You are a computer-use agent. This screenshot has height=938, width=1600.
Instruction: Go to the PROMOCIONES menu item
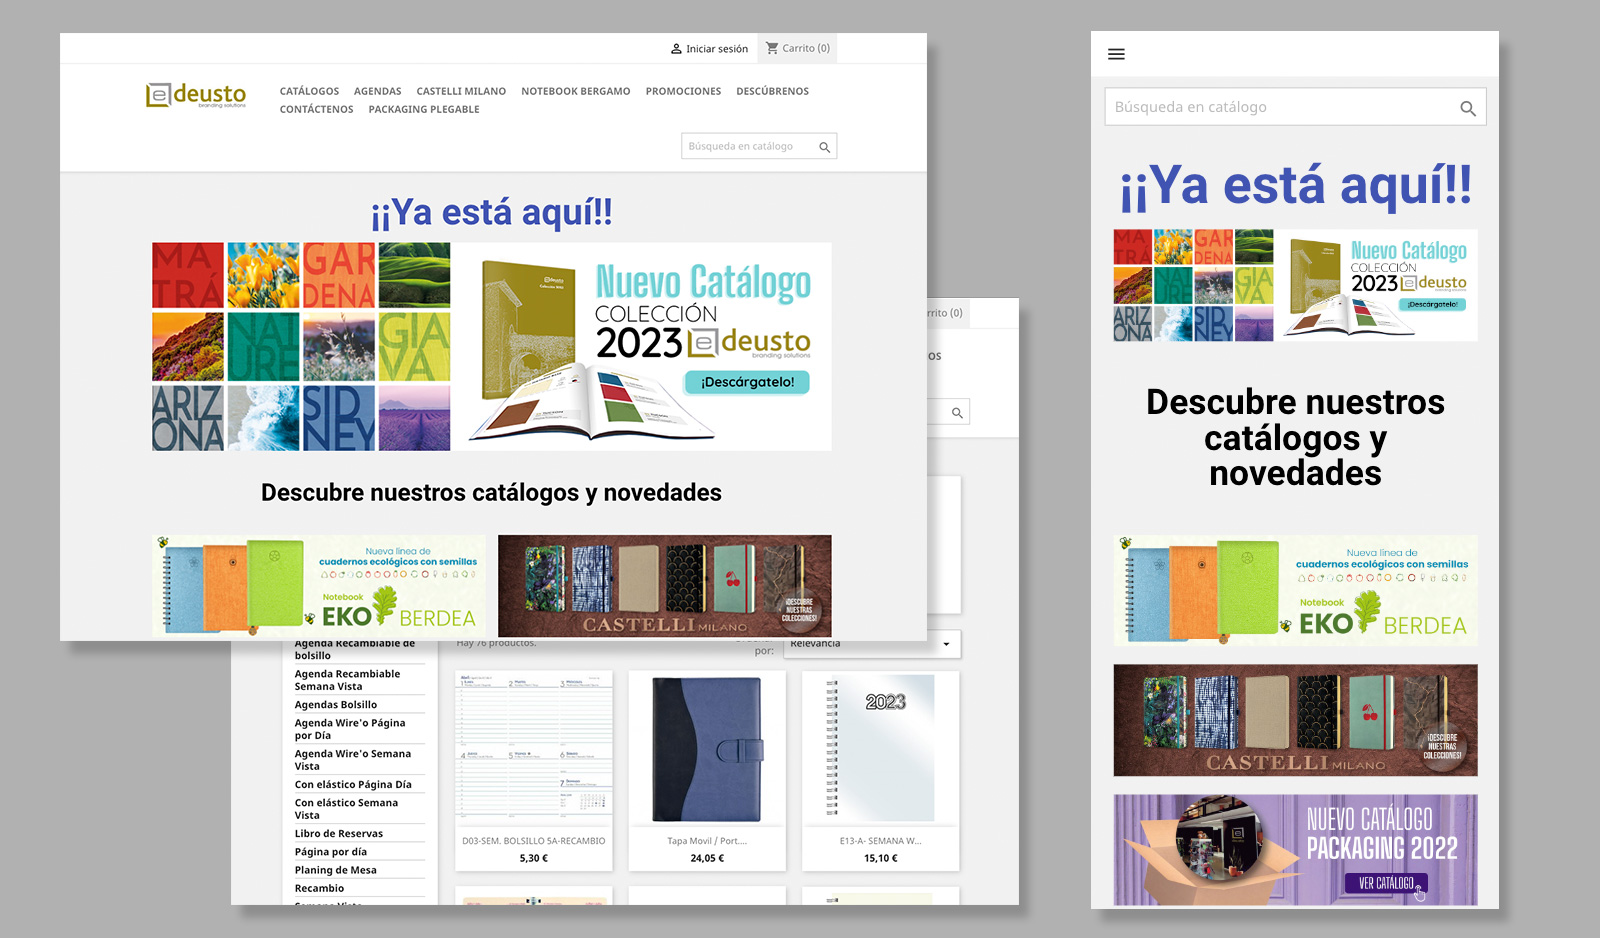683,91
